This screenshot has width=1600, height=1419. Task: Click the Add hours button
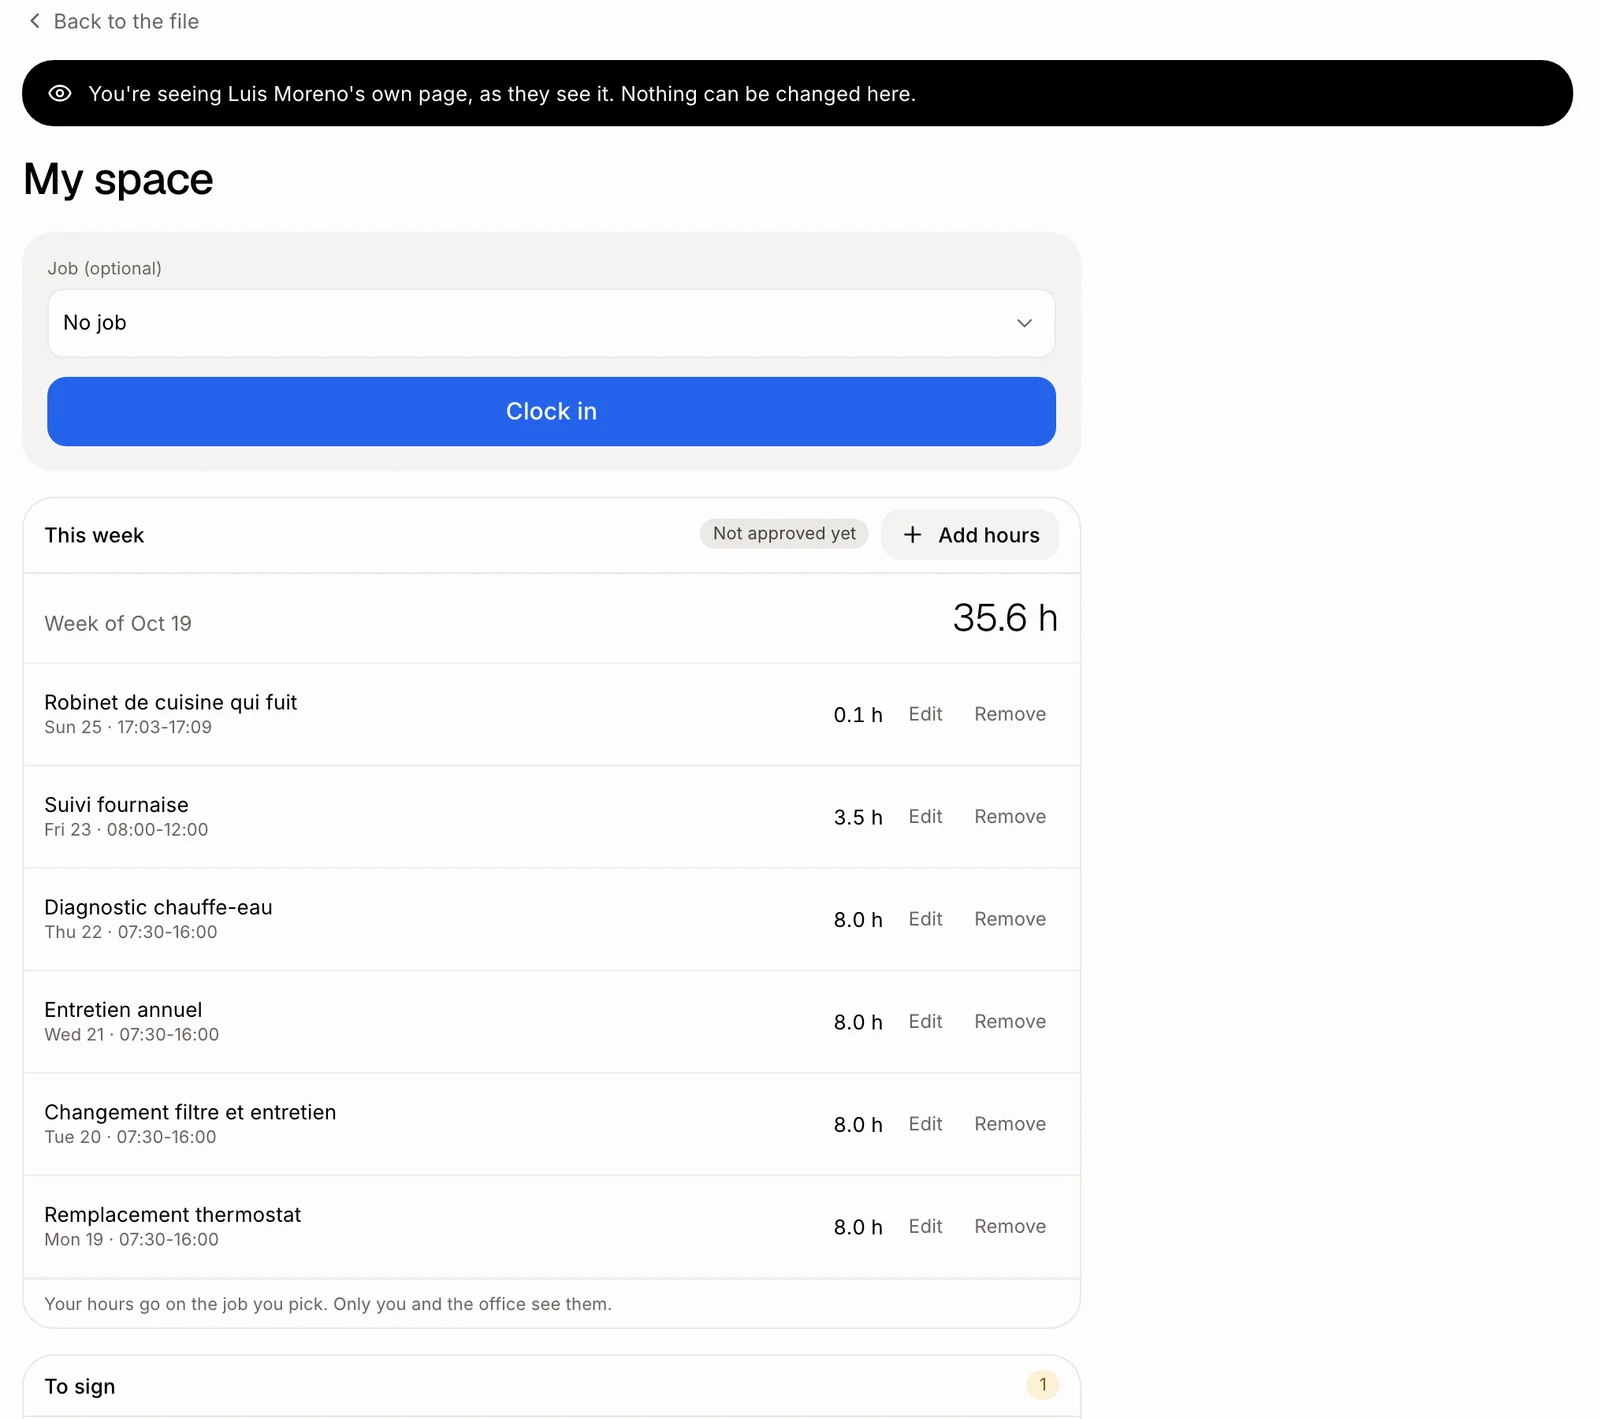[x=970, y=535]
